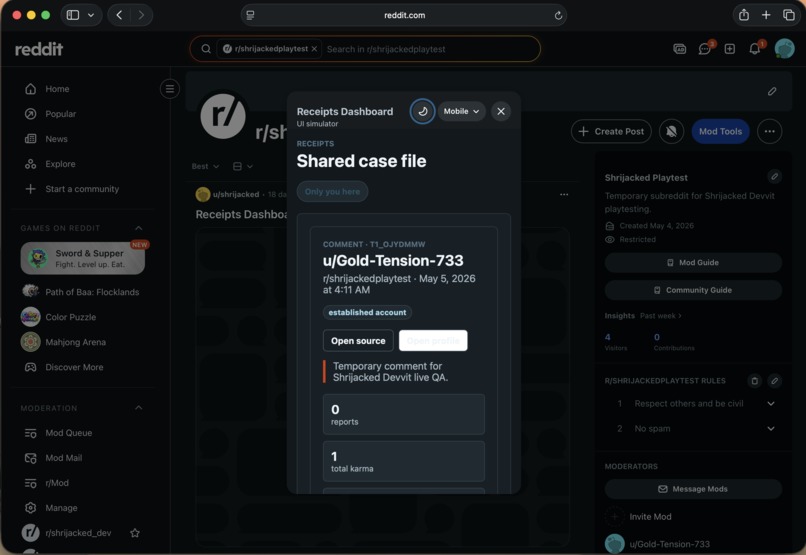806x555 pixels.
Task: Click the Safari back button
Action: point(119,15)
